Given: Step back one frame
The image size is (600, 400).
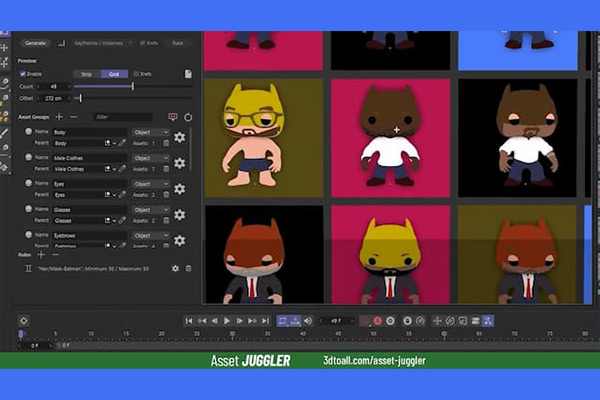Looking at the screenshot, I should [215, 321].
